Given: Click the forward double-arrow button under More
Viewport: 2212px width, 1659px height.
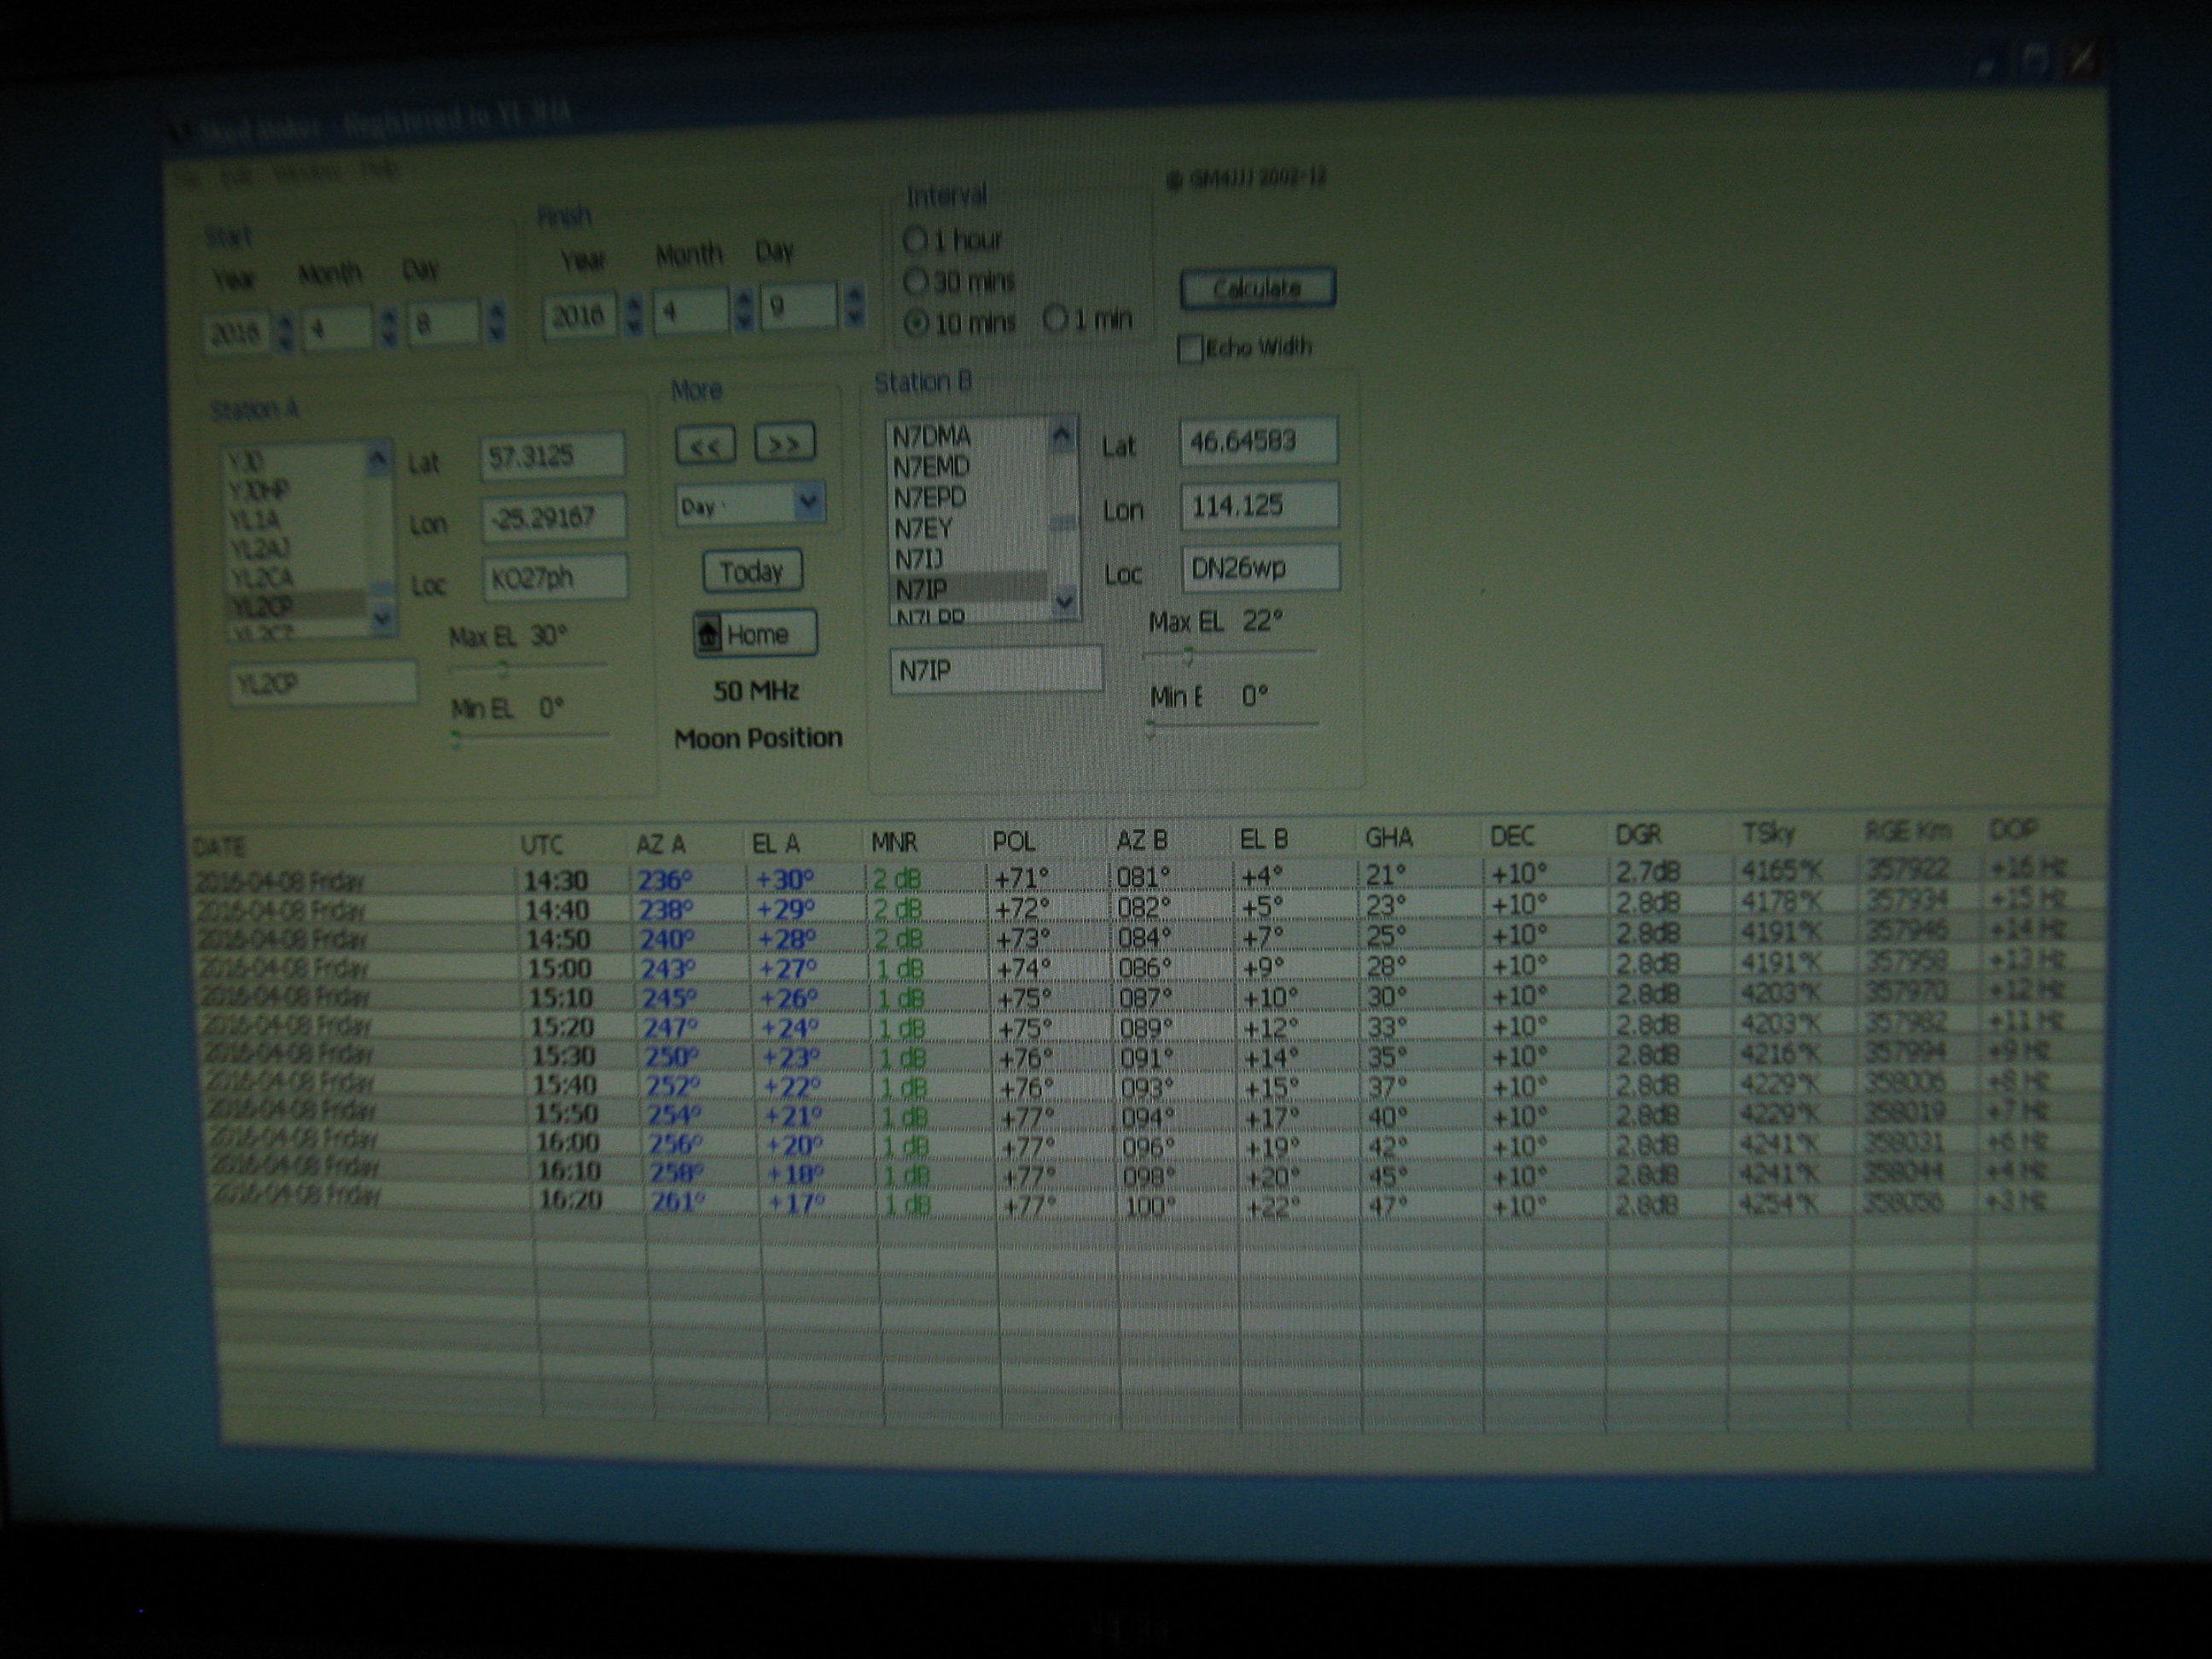Looking at the screenshot, I should tap(784, 442).
